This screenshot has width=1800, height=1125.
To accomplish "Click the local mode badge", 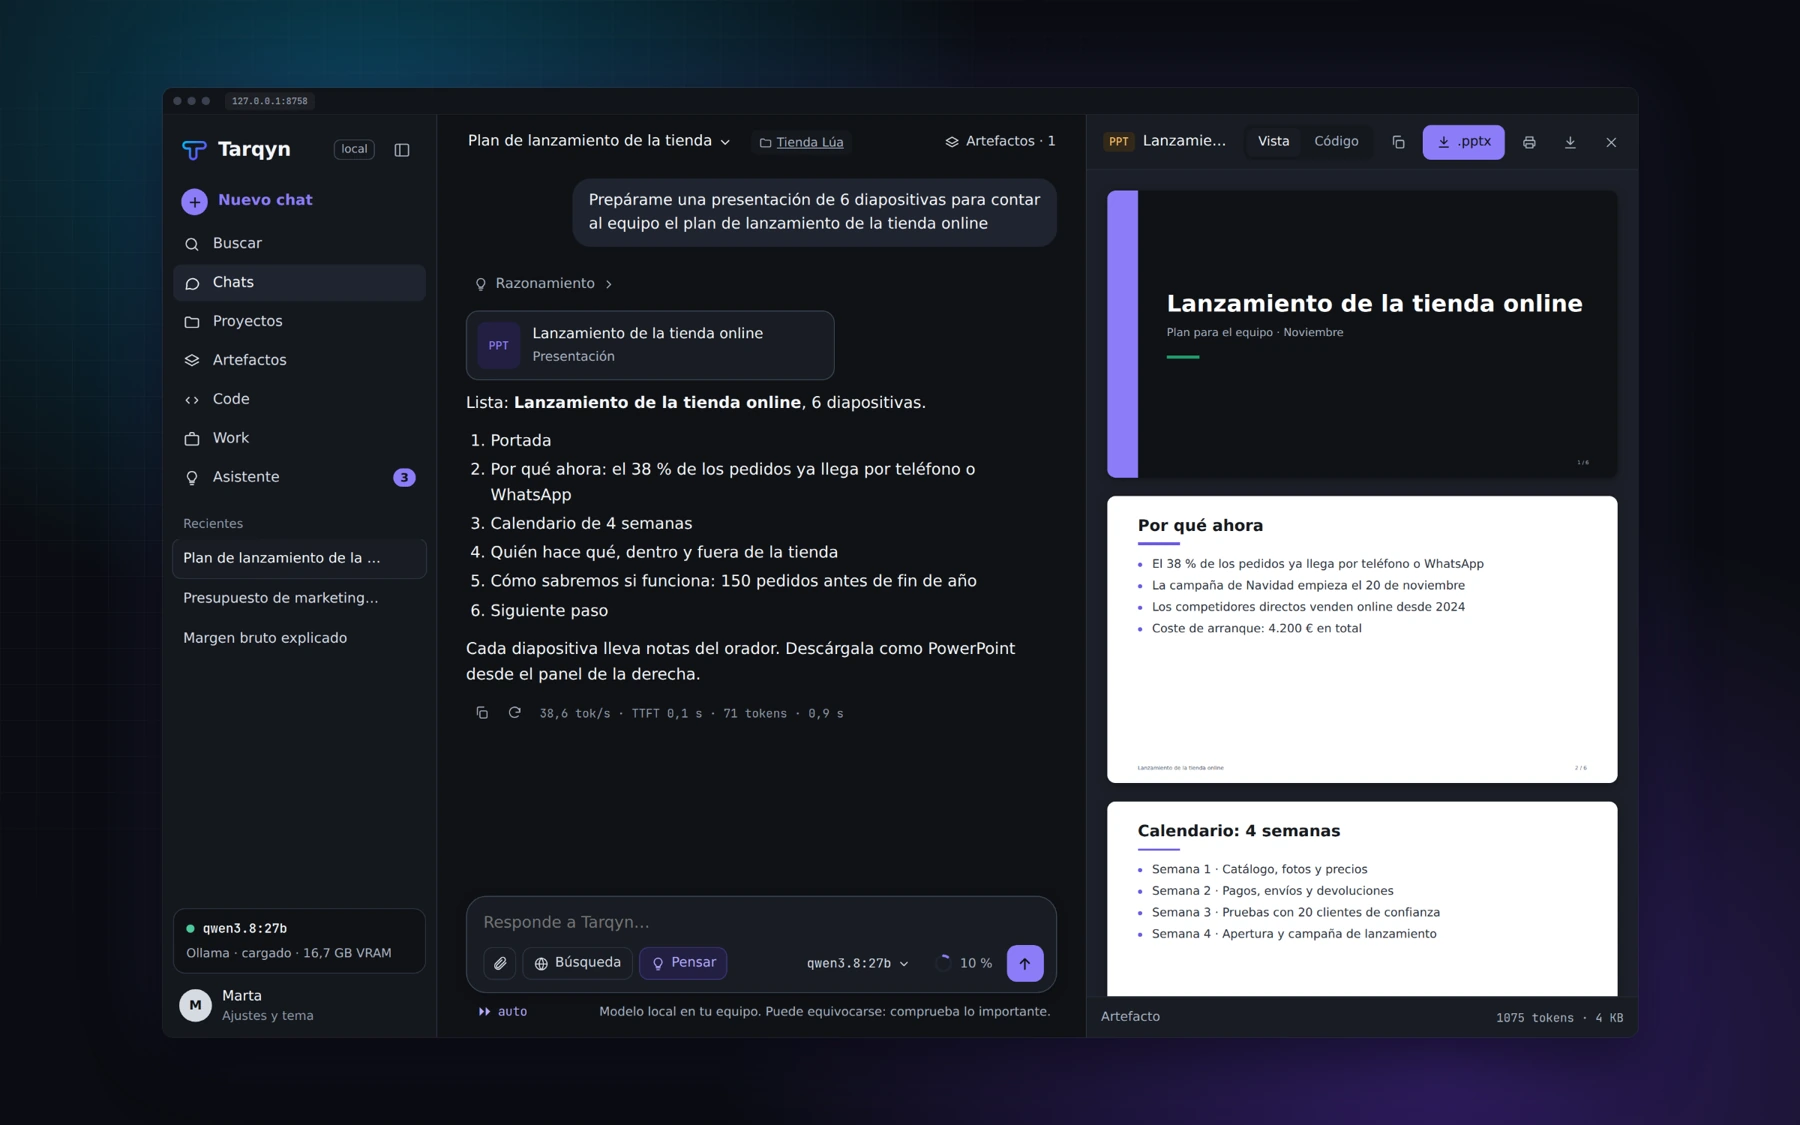I will click(354, 149).
